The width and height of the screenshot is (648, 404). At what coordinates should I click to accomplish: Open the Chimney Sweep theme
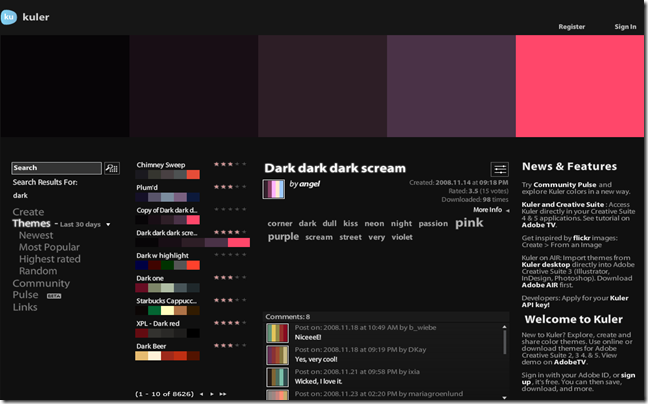(x=161, y=165)
